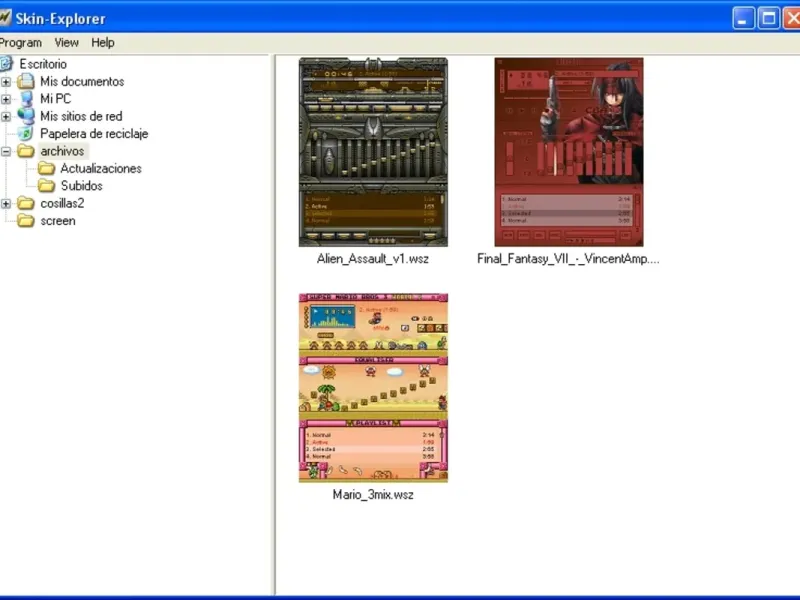
Task: Expand the Mis sitios de red node
Action: [x=6, y=116]
